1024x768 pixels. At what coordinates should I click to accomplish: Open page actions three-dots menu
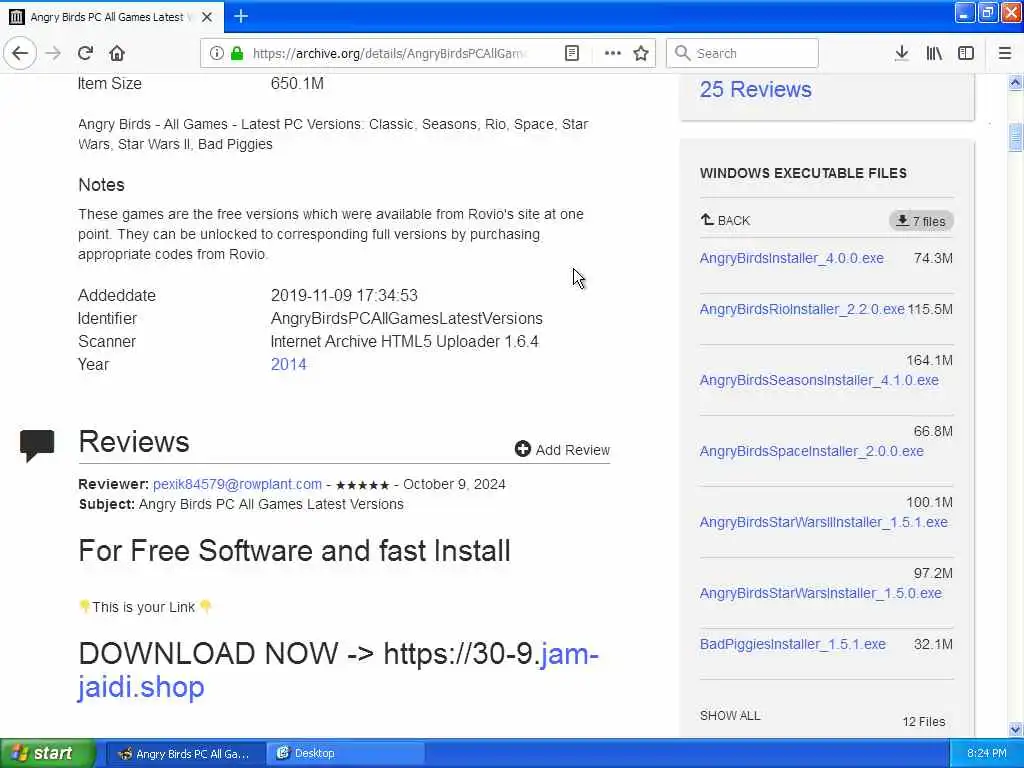click(613, 53)
